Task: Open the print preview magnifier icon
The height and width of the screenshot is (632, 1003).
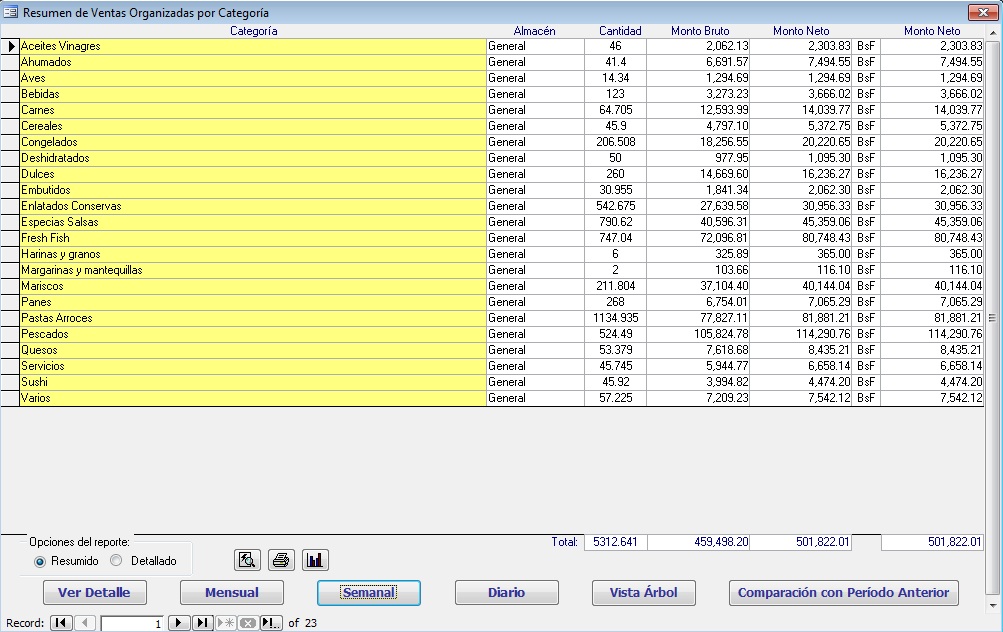Action: pos(248,560)
